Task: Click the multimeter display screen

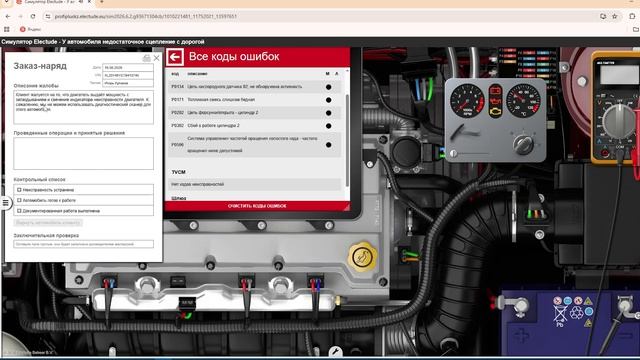Action: click(x=619, y=75)
